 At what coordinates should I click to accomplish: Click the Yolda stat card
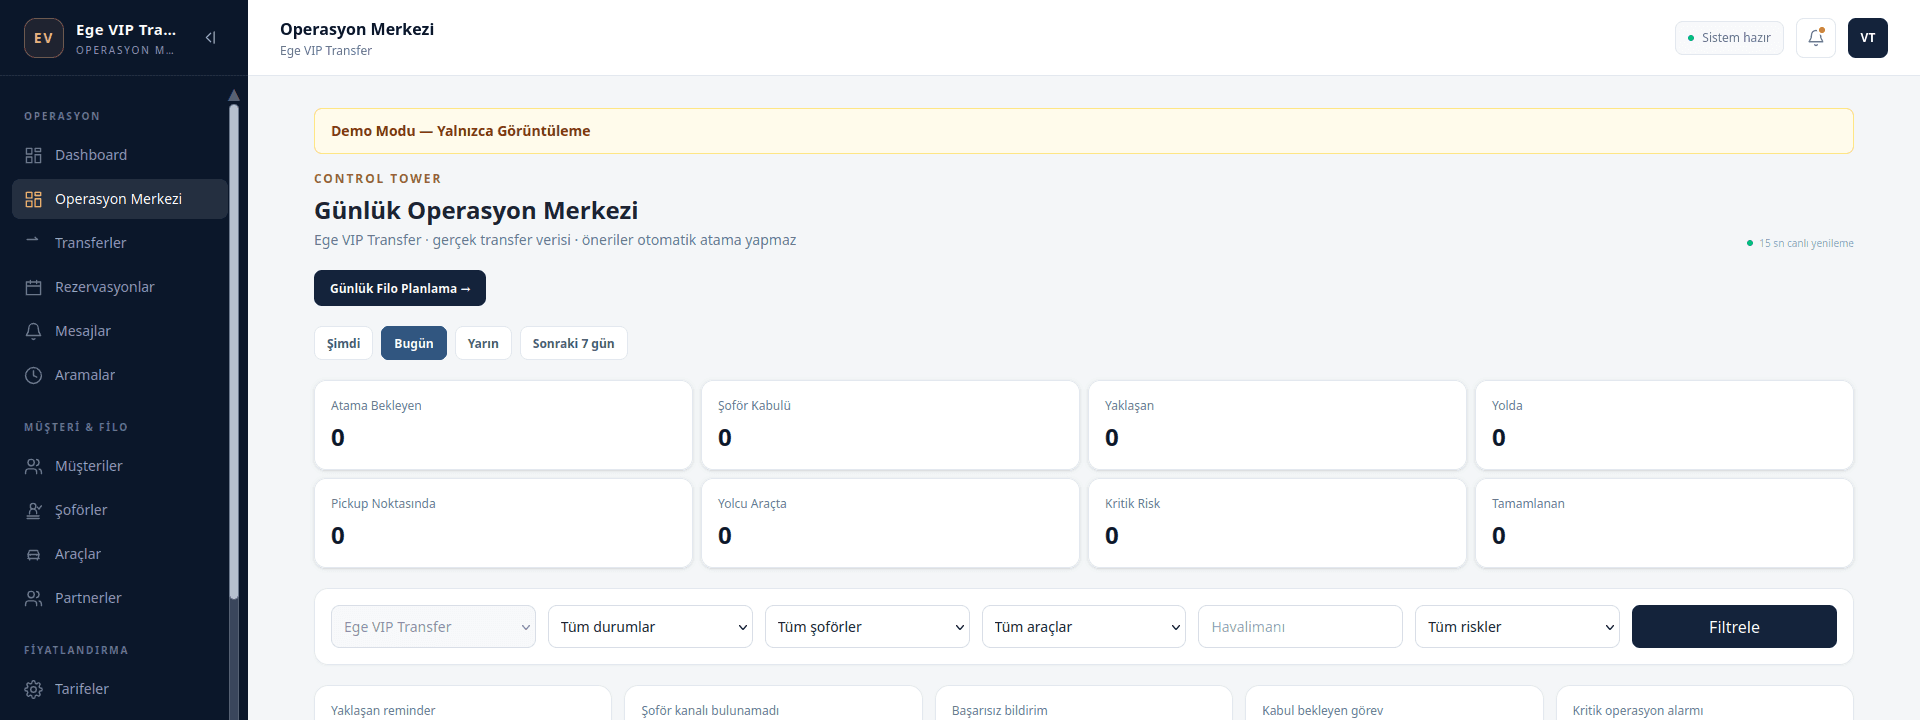click(1664, 425)
